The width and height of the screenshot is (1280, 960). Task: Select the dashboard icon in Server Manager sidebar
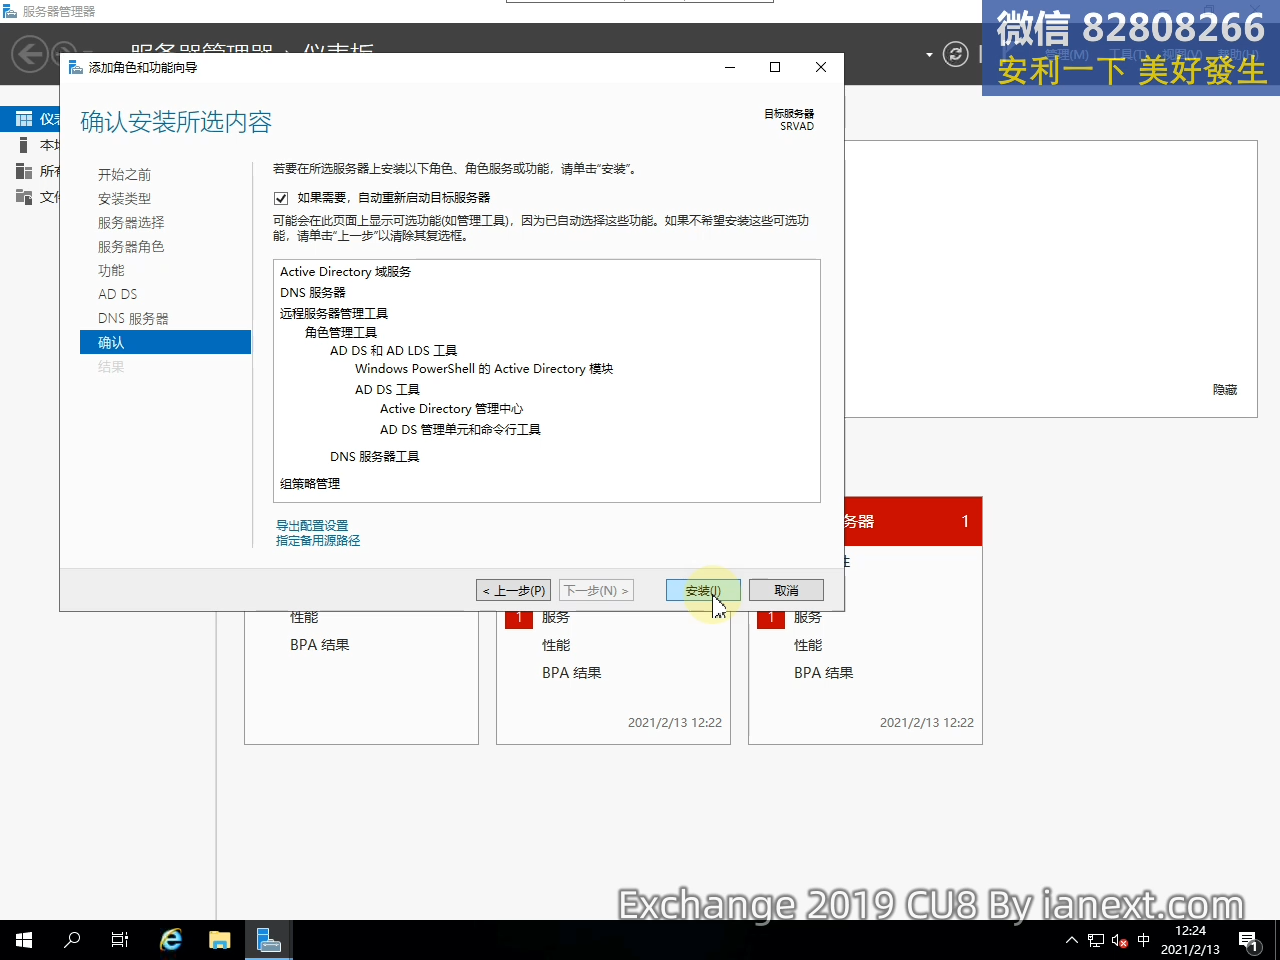pos(24,119)
